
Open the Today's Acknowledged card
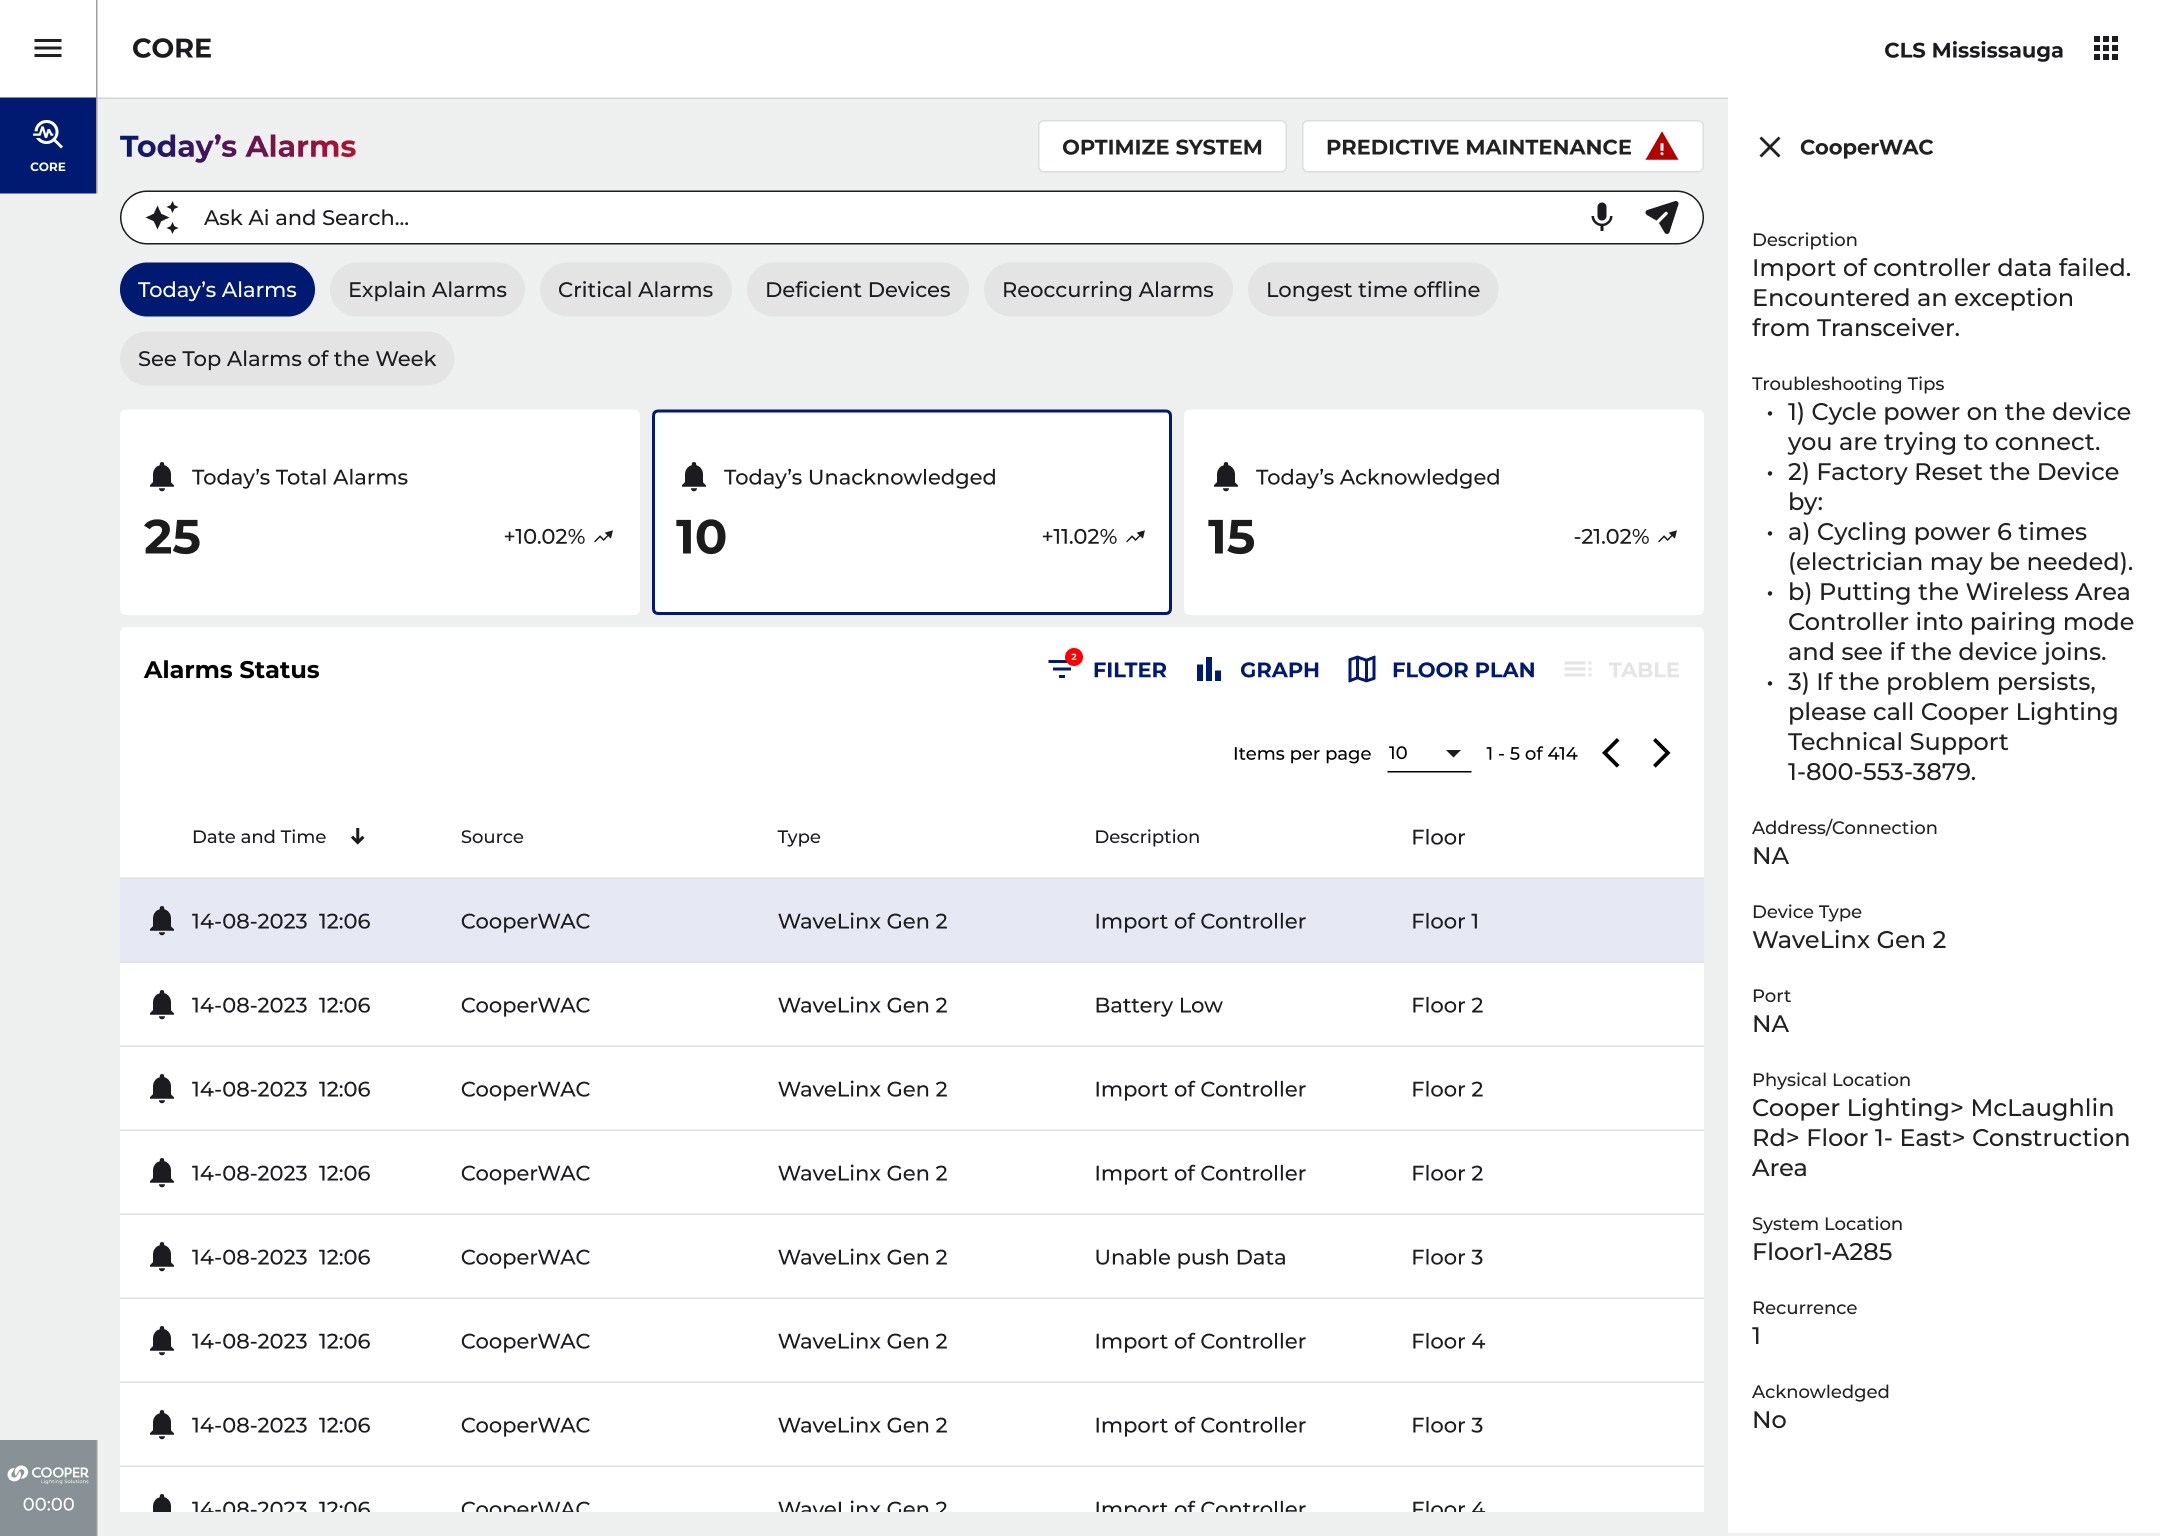click(x=1444, y=512)
